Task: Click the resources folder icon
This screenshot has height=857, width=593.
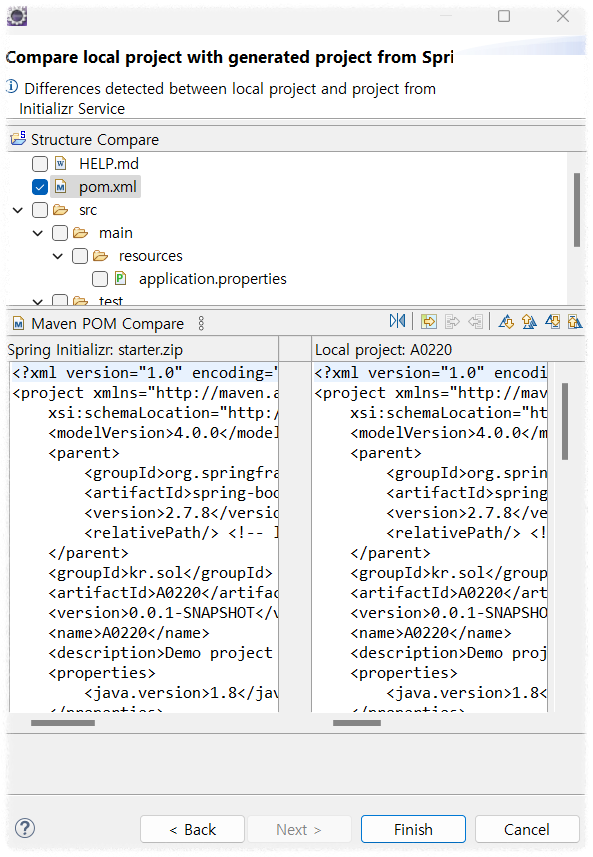Action: pyautogui.click(x=101, y=256)
